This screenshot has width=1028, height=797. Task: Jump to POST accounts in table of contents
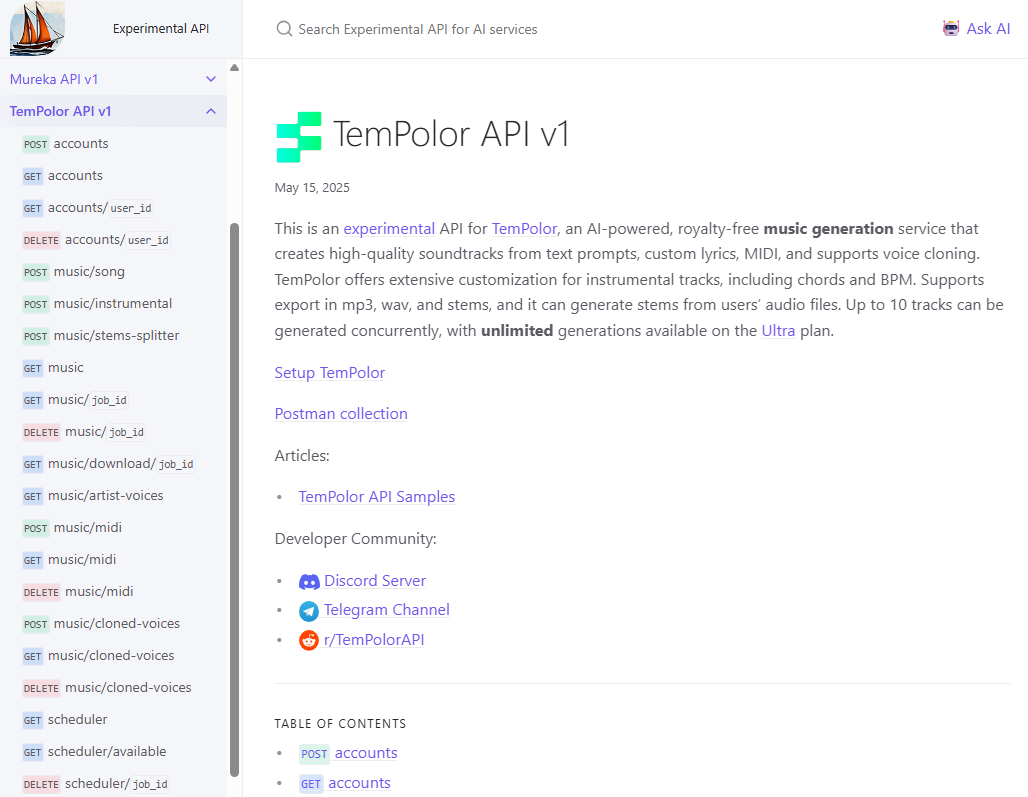tap(348, 753)
